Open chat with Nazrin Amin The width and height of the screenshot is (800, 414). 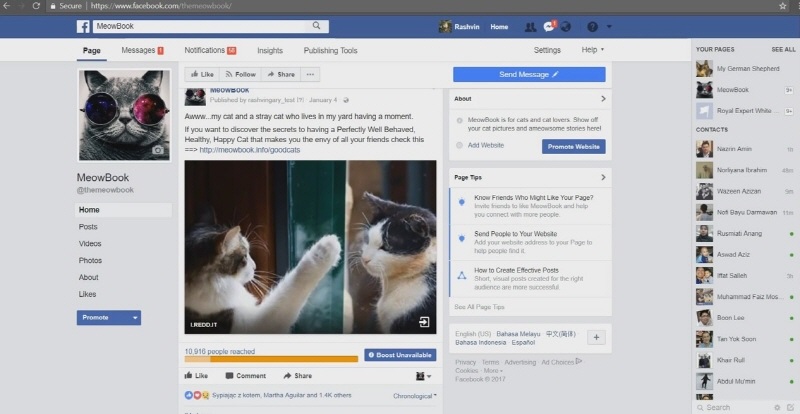745,149
